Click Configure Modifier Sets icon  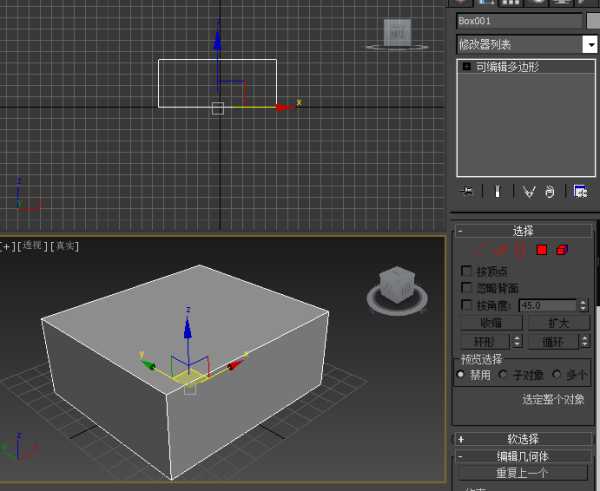tap(580, 191)
